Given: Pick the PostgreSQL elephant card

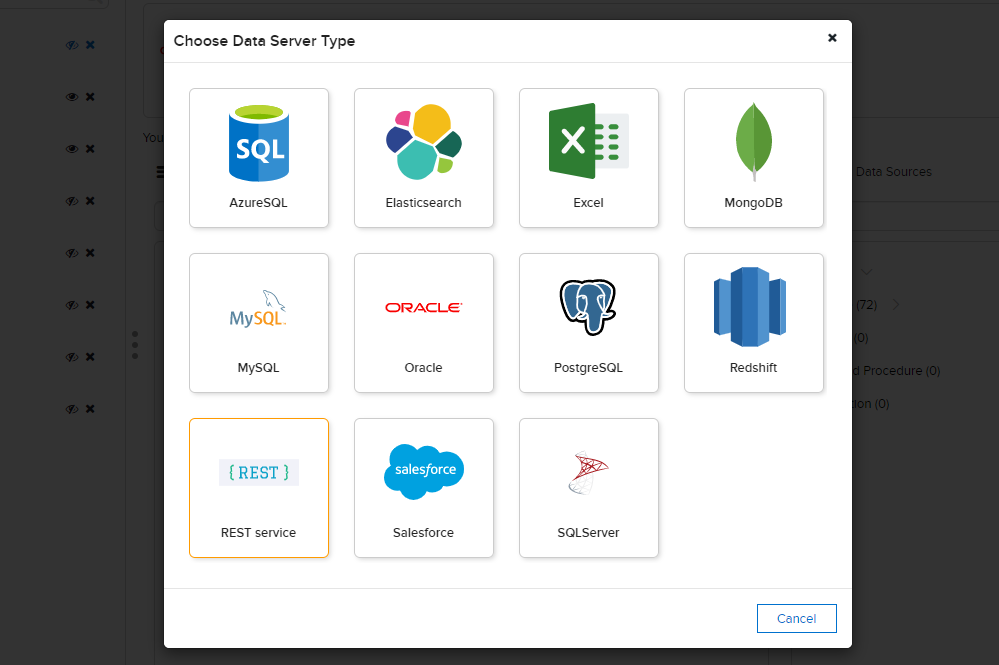Looking at the screenshot, I should (589, 323).
